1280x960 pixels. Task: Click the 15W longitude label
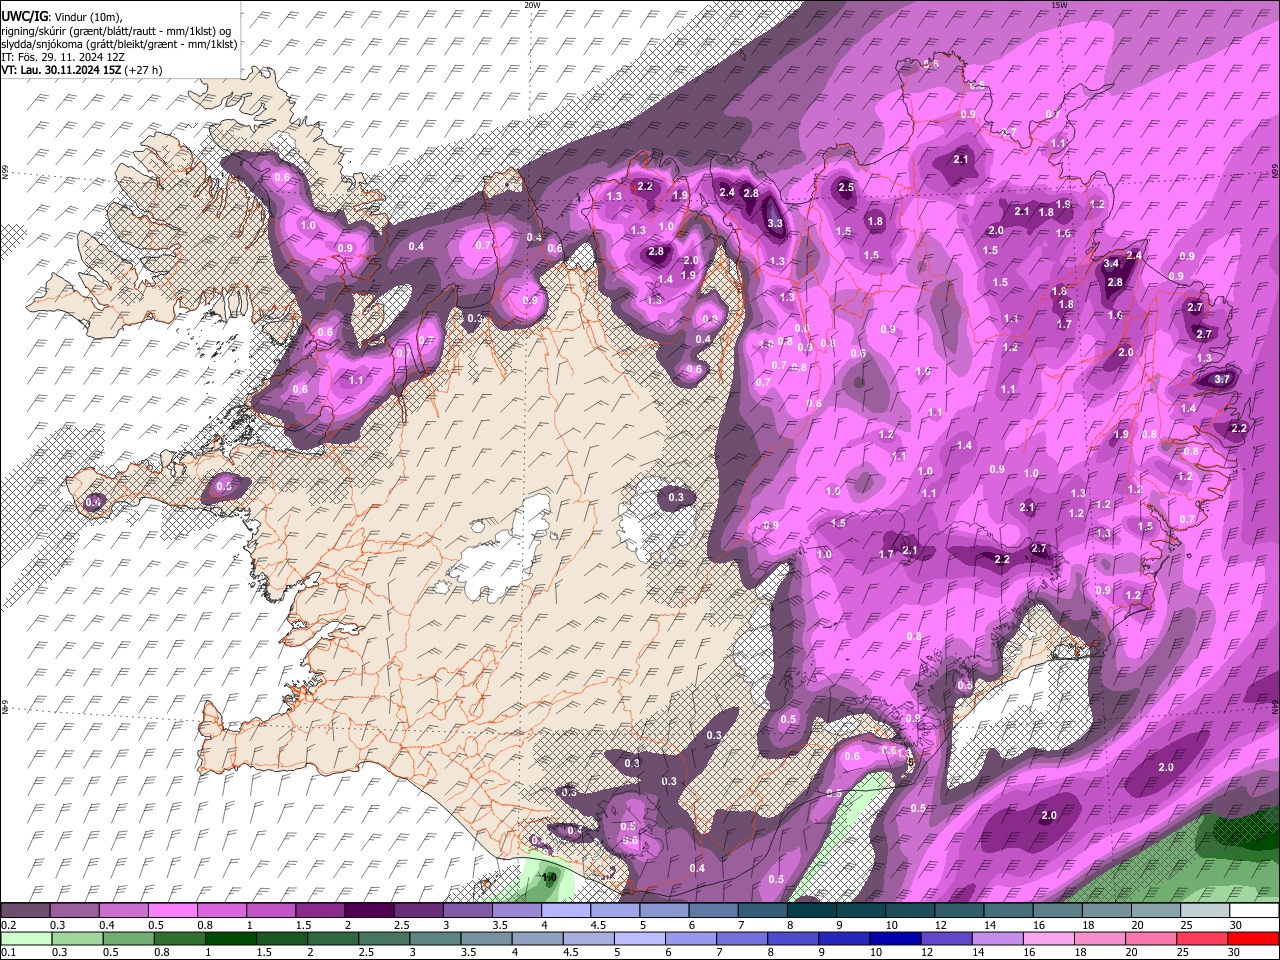(1059, 5)
